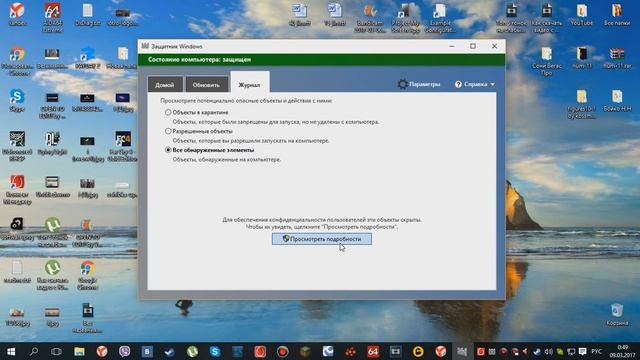The height and width of the screenshot is (360, 640).
Task: Select Skype desktop shortcut
Action: 17,100
